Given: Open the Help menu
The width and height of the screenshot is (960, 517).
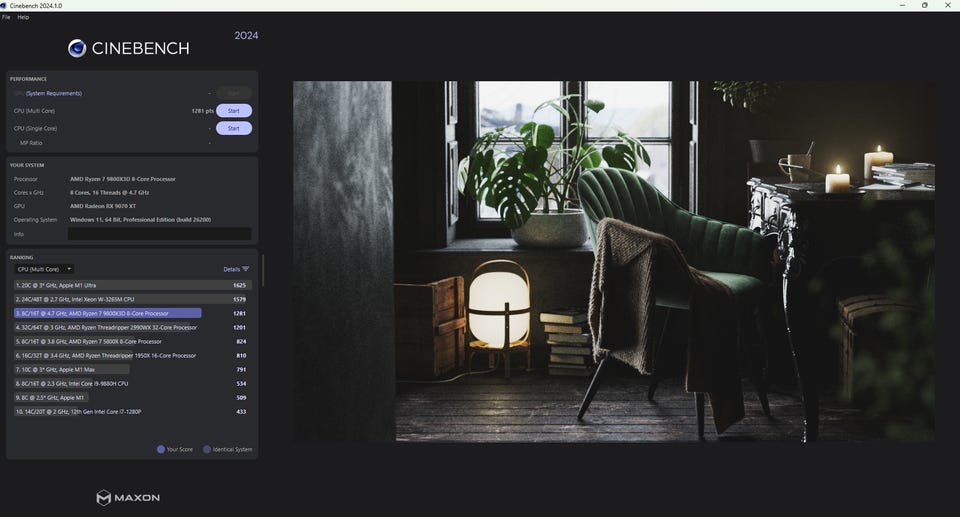Looking at the screenshot, I should 23,17.
